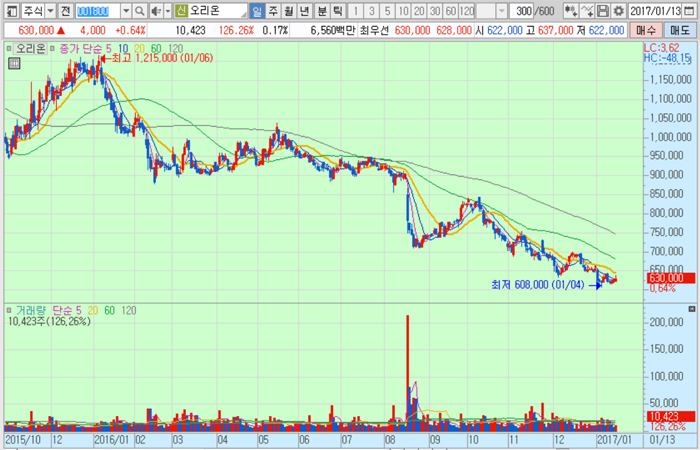Select the 분 (minute) chart tab

(x=322, y=10)
